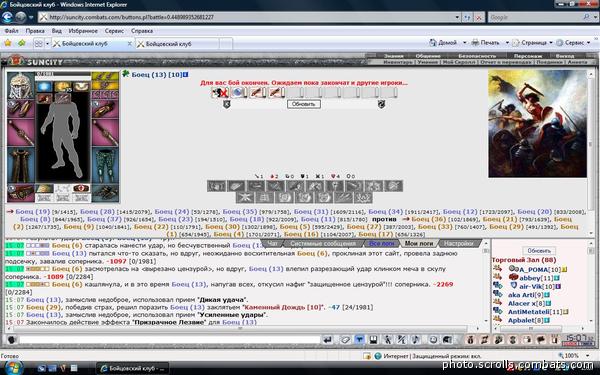This screenshot has width=600, height=375.
Task: Open the Quick Tabs dropdown arrow
Action: [x=47, y=44]
